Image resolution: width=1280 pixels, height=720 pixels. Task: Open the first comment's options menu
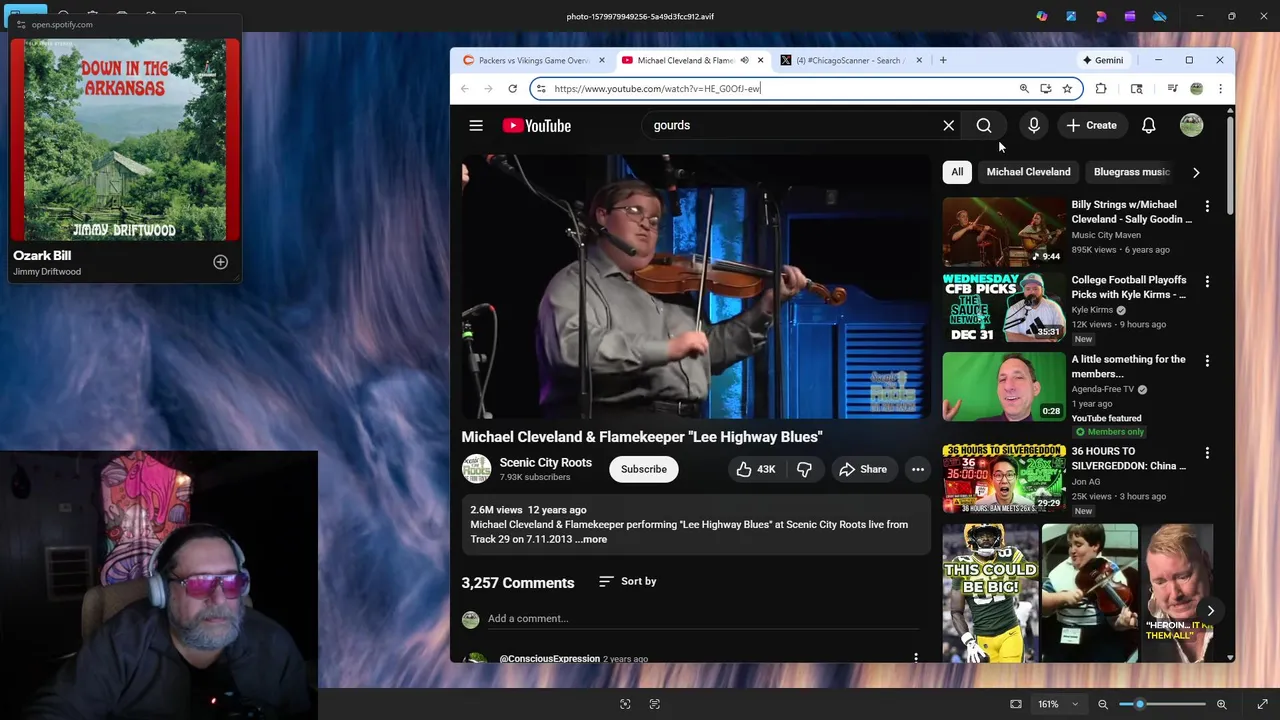point(915,658)
